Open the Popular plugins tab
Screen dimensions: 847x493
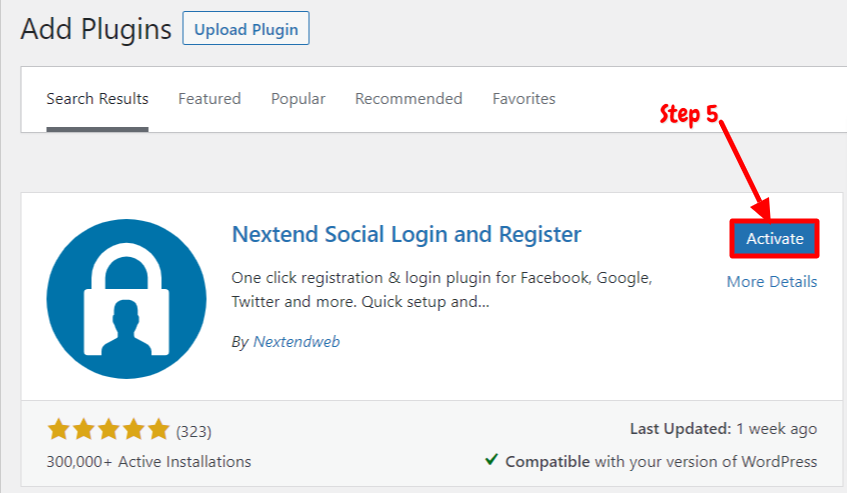(298, 99)
